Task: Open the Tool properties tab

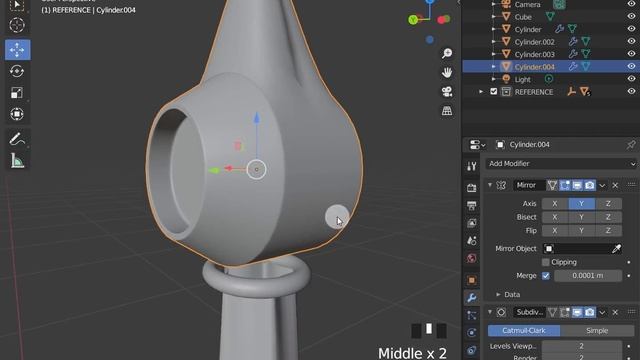Action: (471, 166)
